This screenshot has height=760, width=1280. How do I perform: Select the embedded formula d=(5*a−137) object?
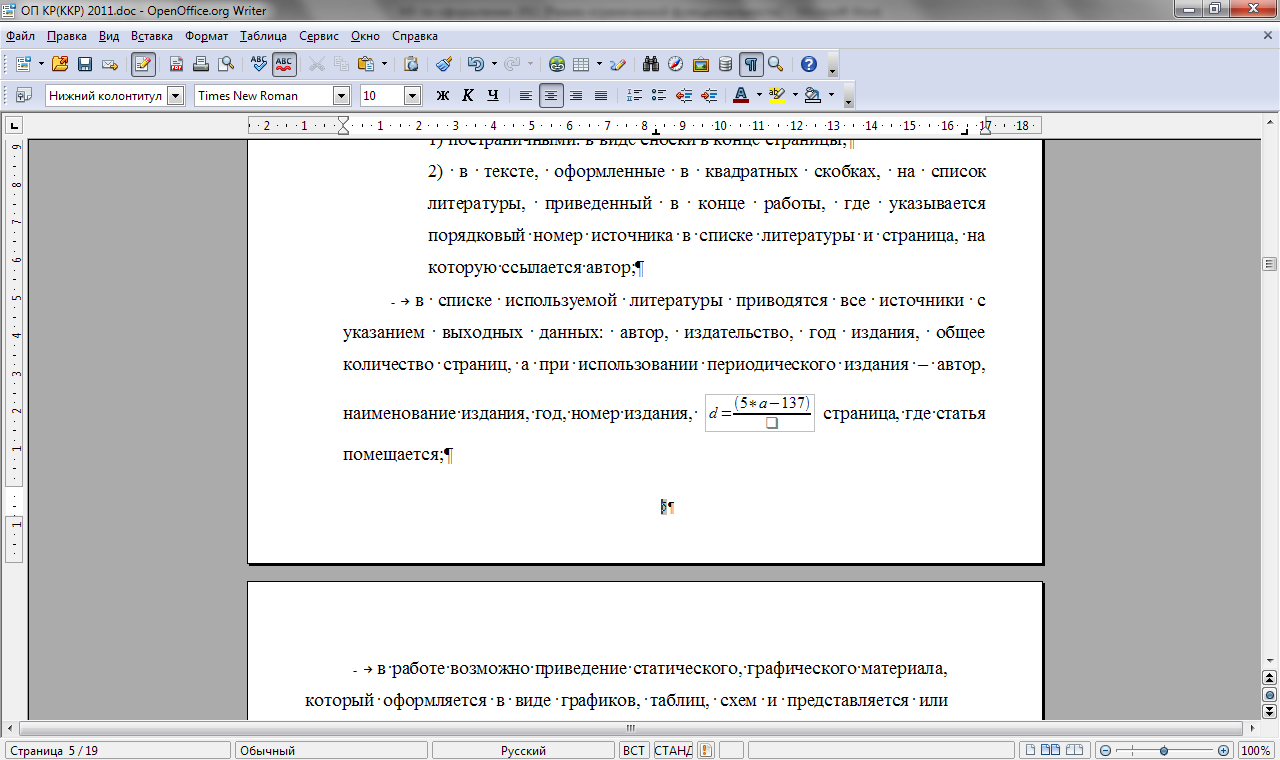tap(760, 412)
